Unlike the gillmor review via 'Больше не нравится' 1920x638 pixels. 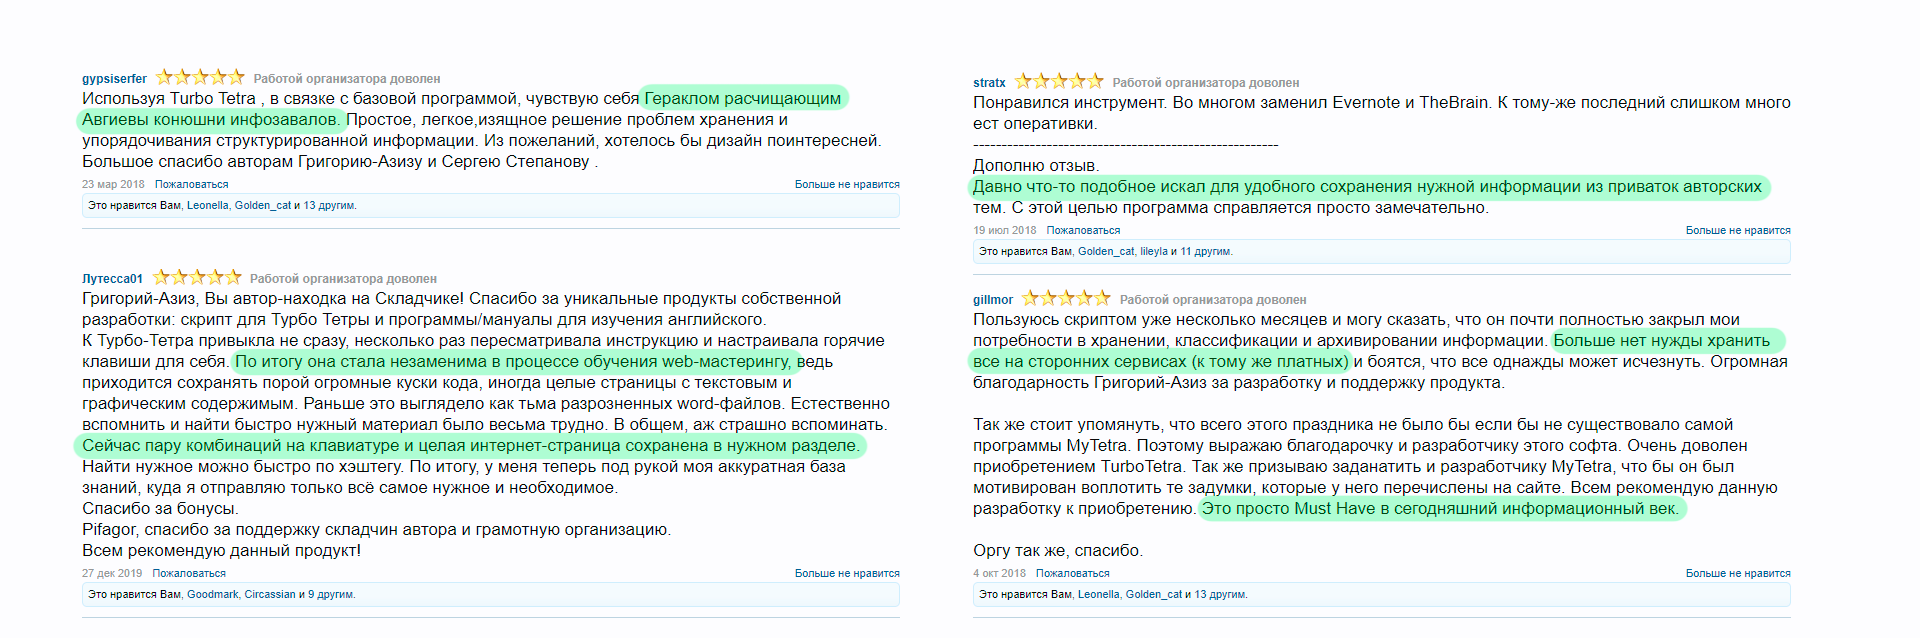pos(1738,574)
